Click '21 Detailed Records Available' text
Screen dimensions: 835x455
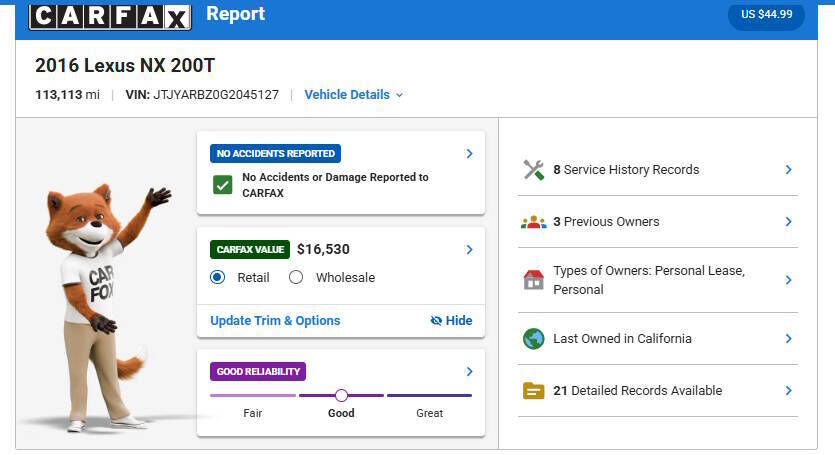point(637,391)
